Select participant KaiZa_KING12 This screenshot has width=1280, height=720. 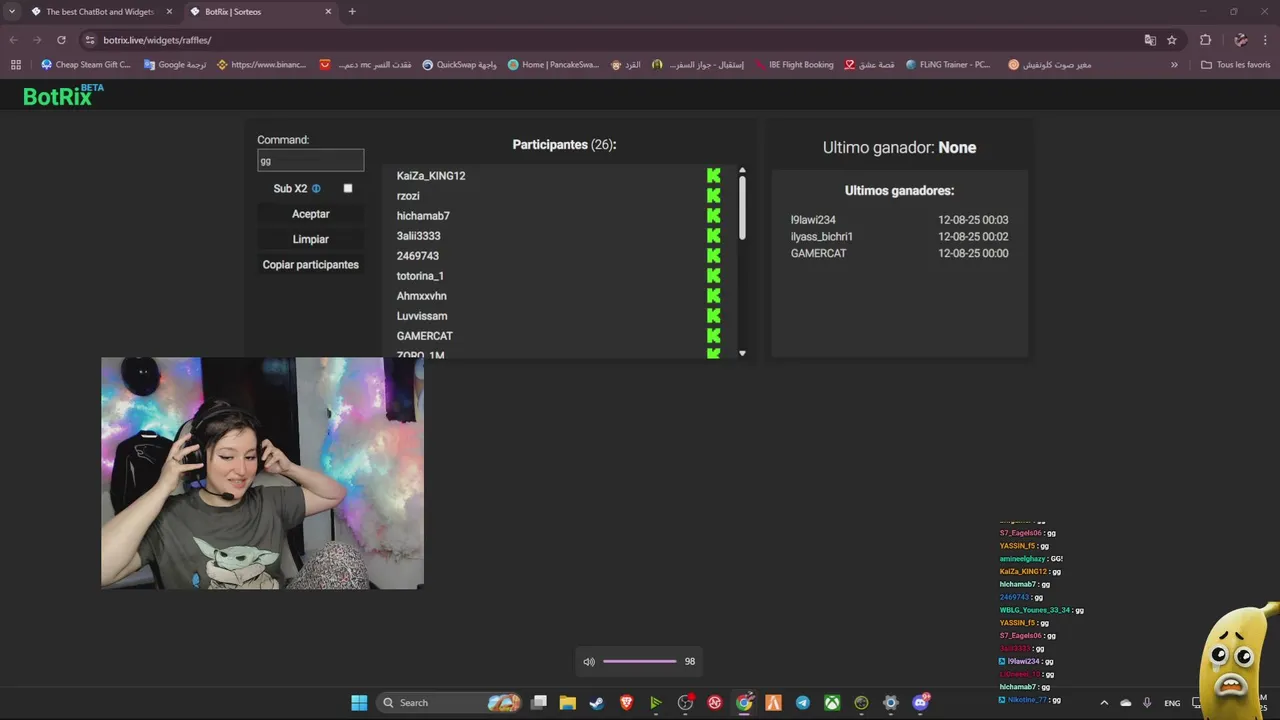coord(431,176)
